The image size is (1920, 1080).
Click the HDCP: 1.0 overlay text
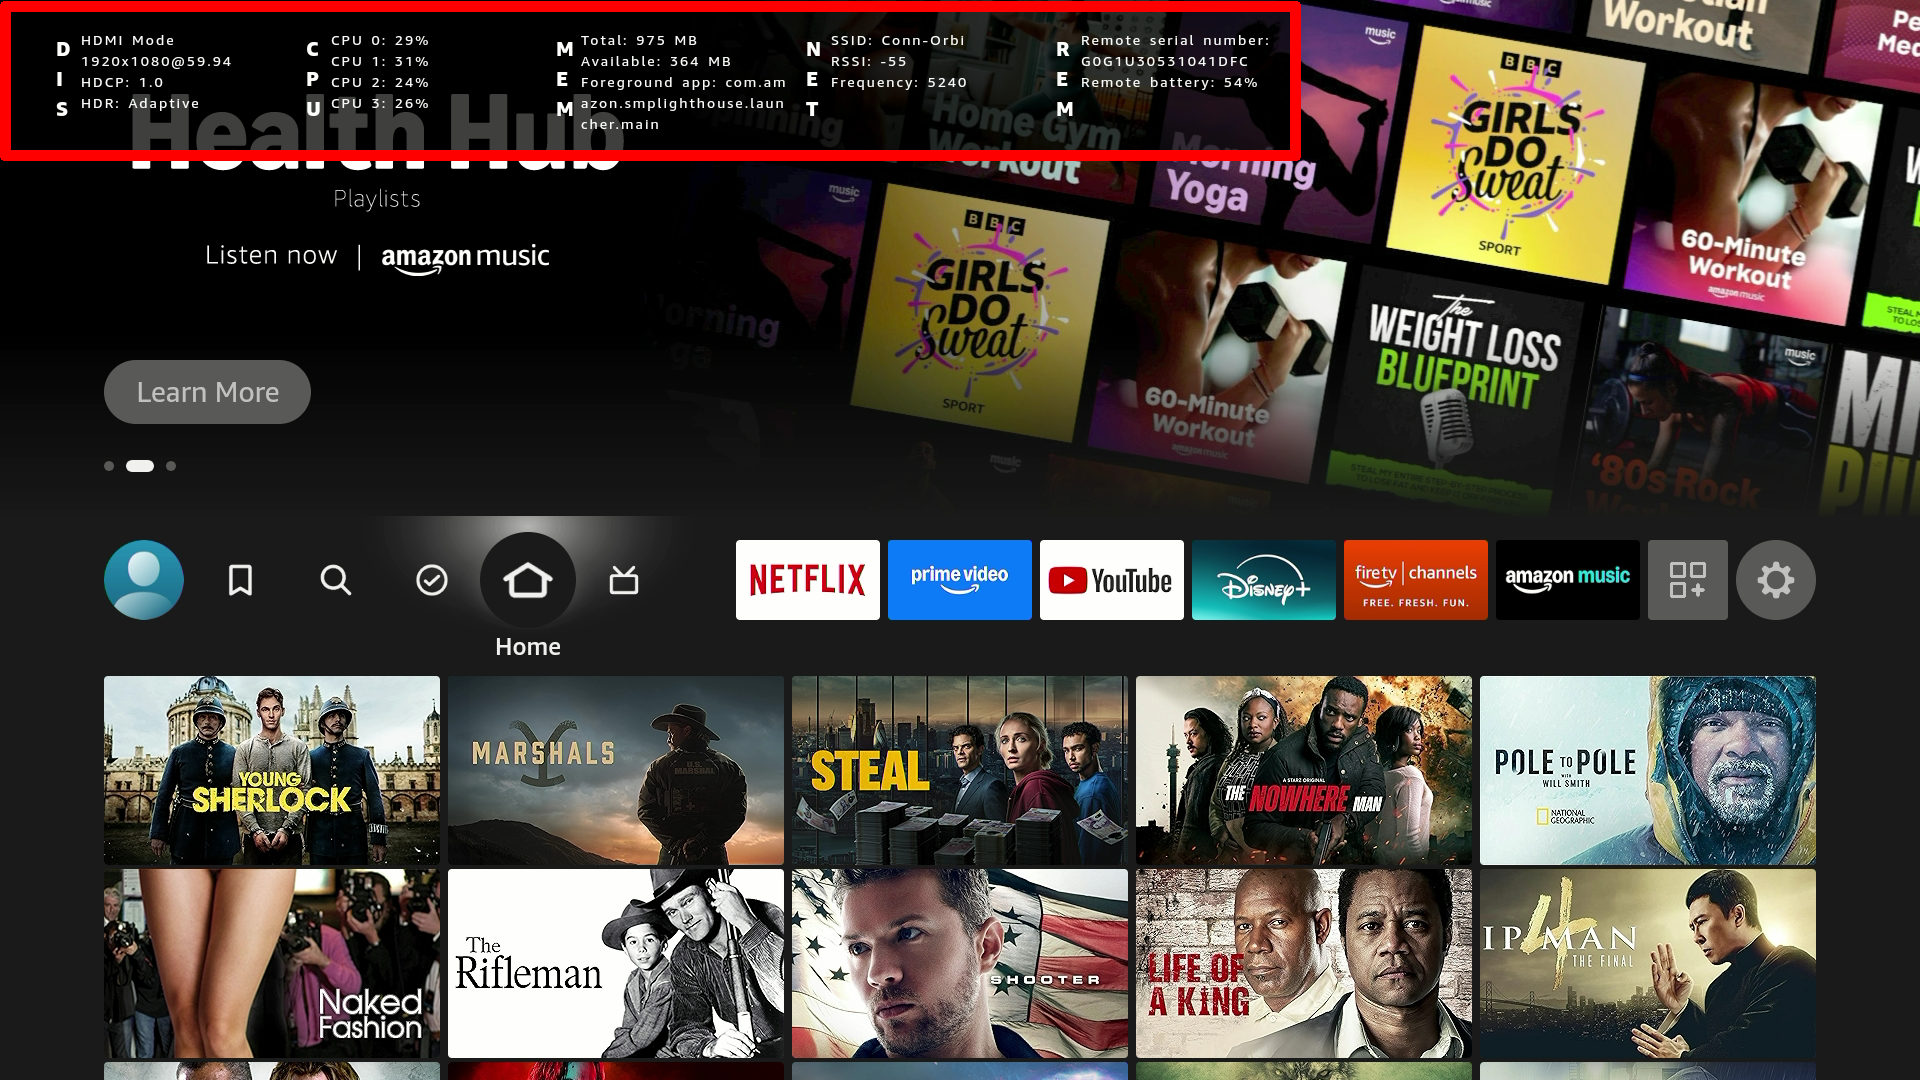tap(122, 83)
